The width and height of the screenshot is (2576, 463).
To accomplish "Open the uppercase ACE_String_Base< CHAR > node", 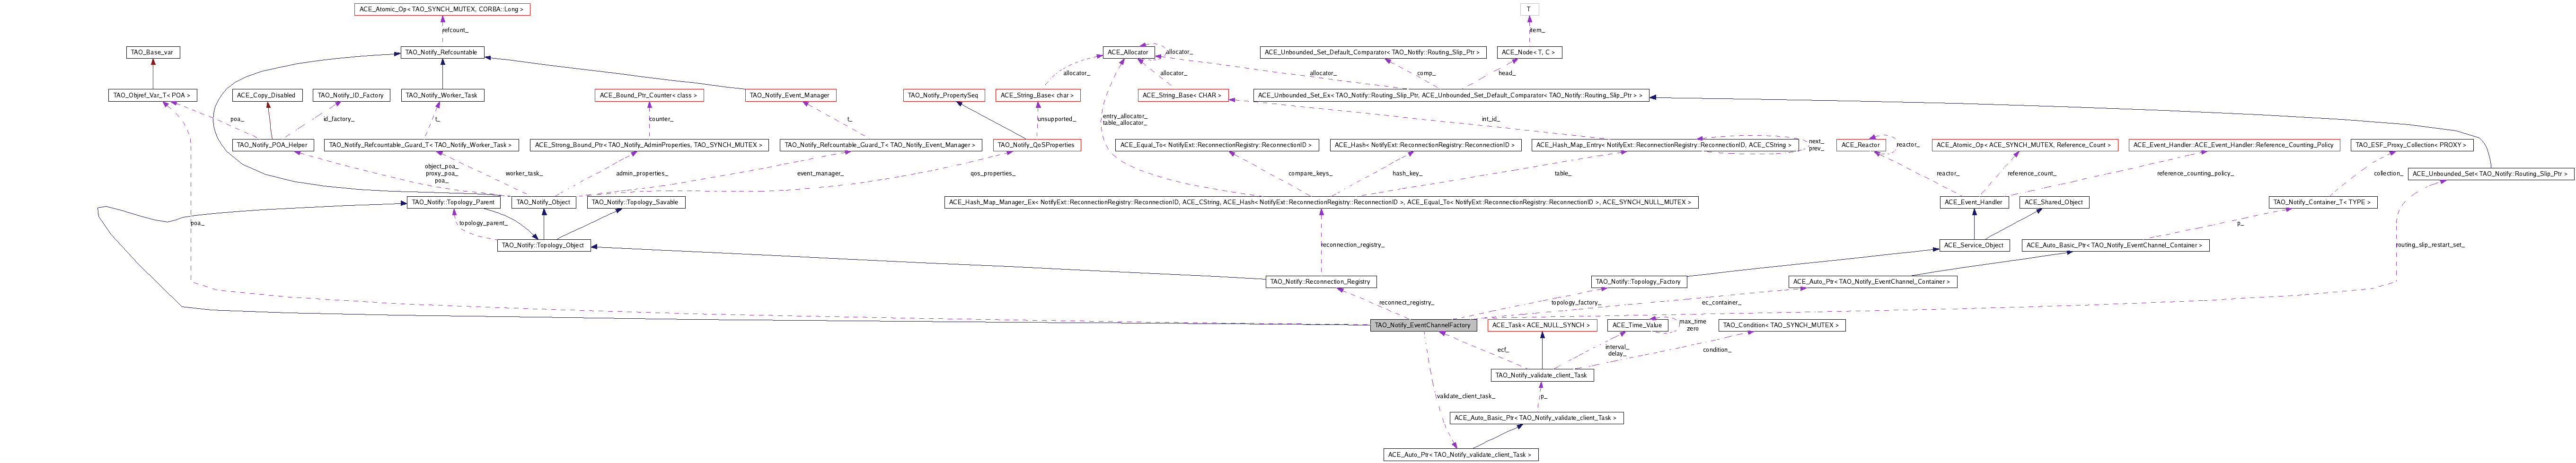I will click(1183, 95).
